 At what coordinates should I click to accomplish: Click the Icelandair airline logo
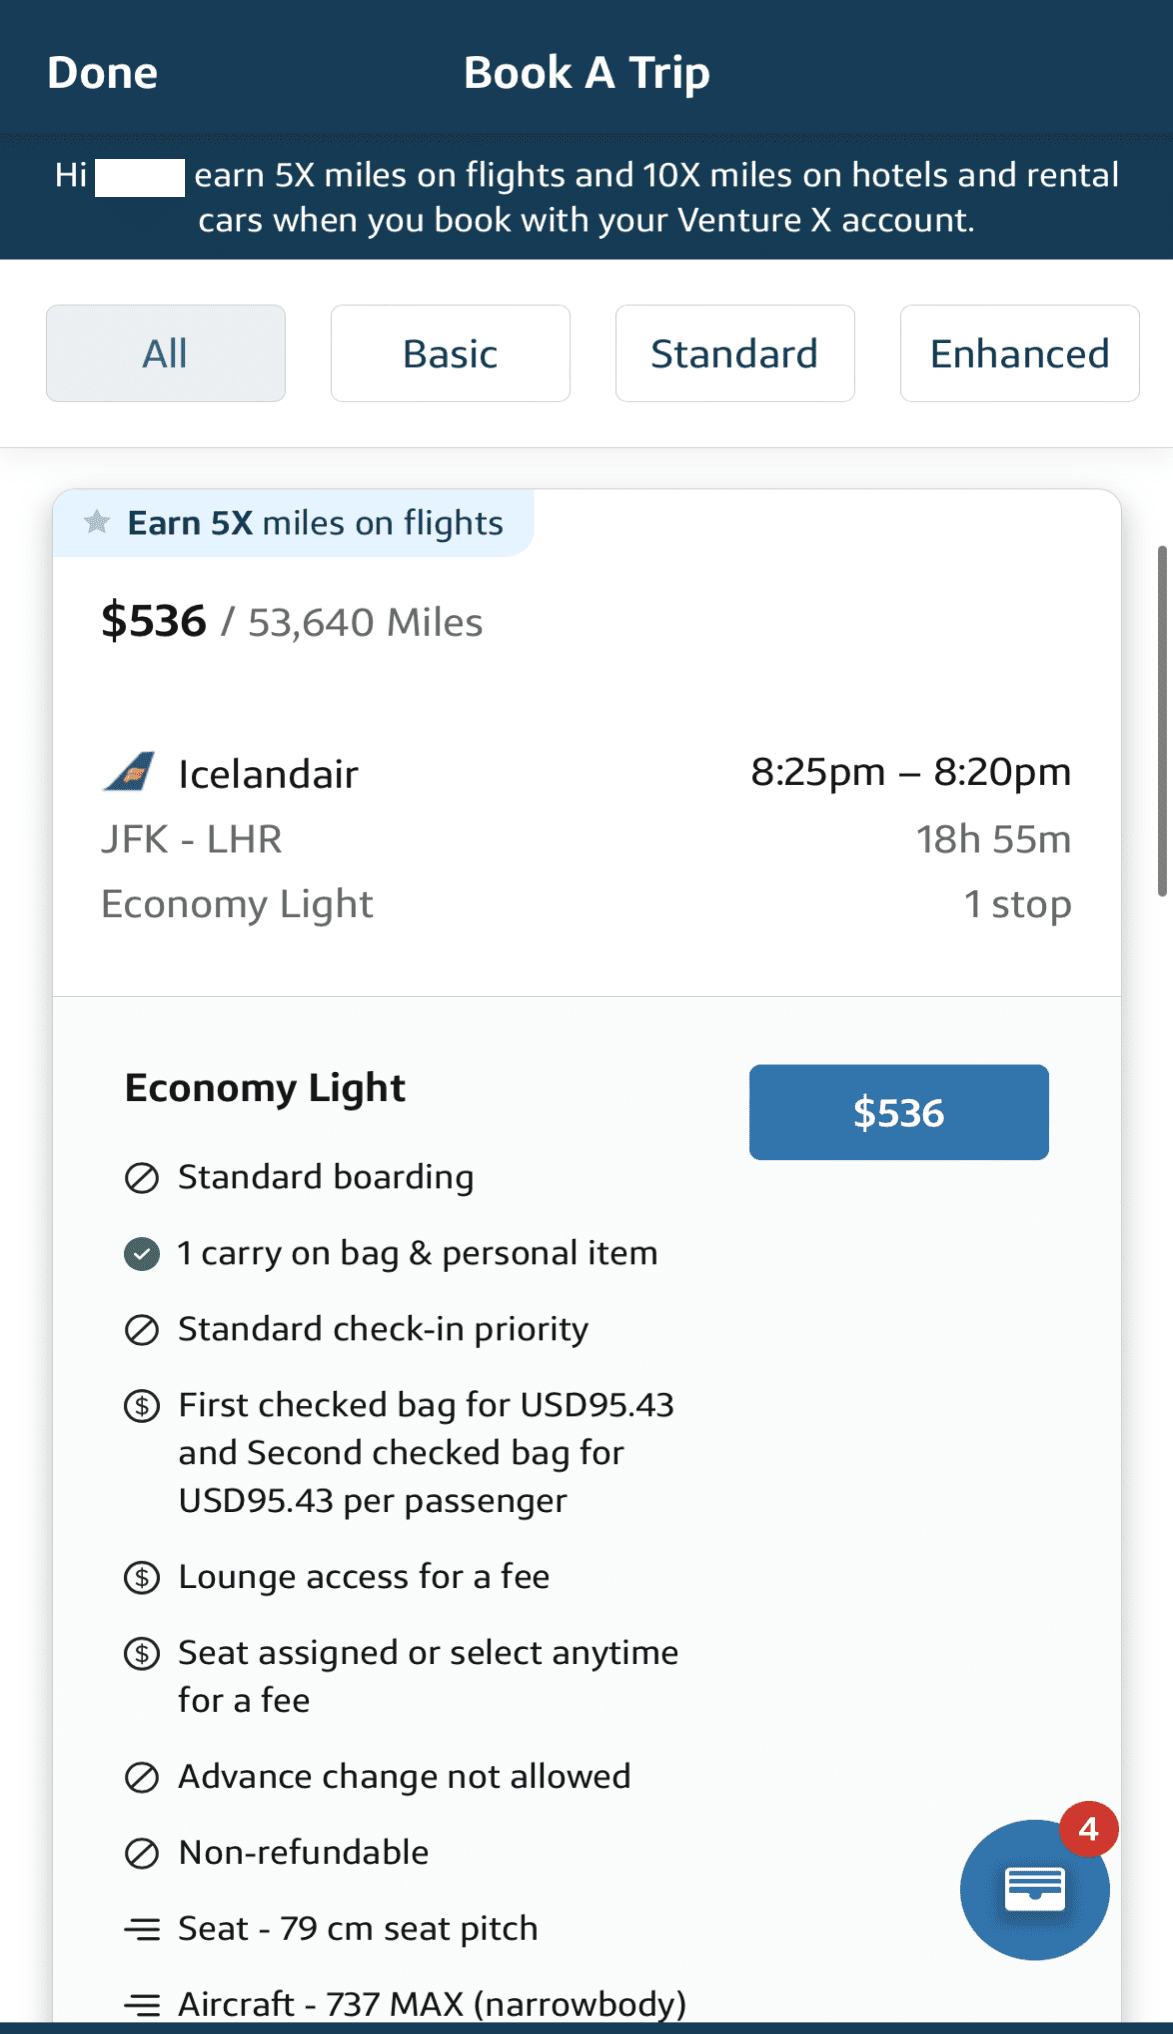click(x=128, y=771)
